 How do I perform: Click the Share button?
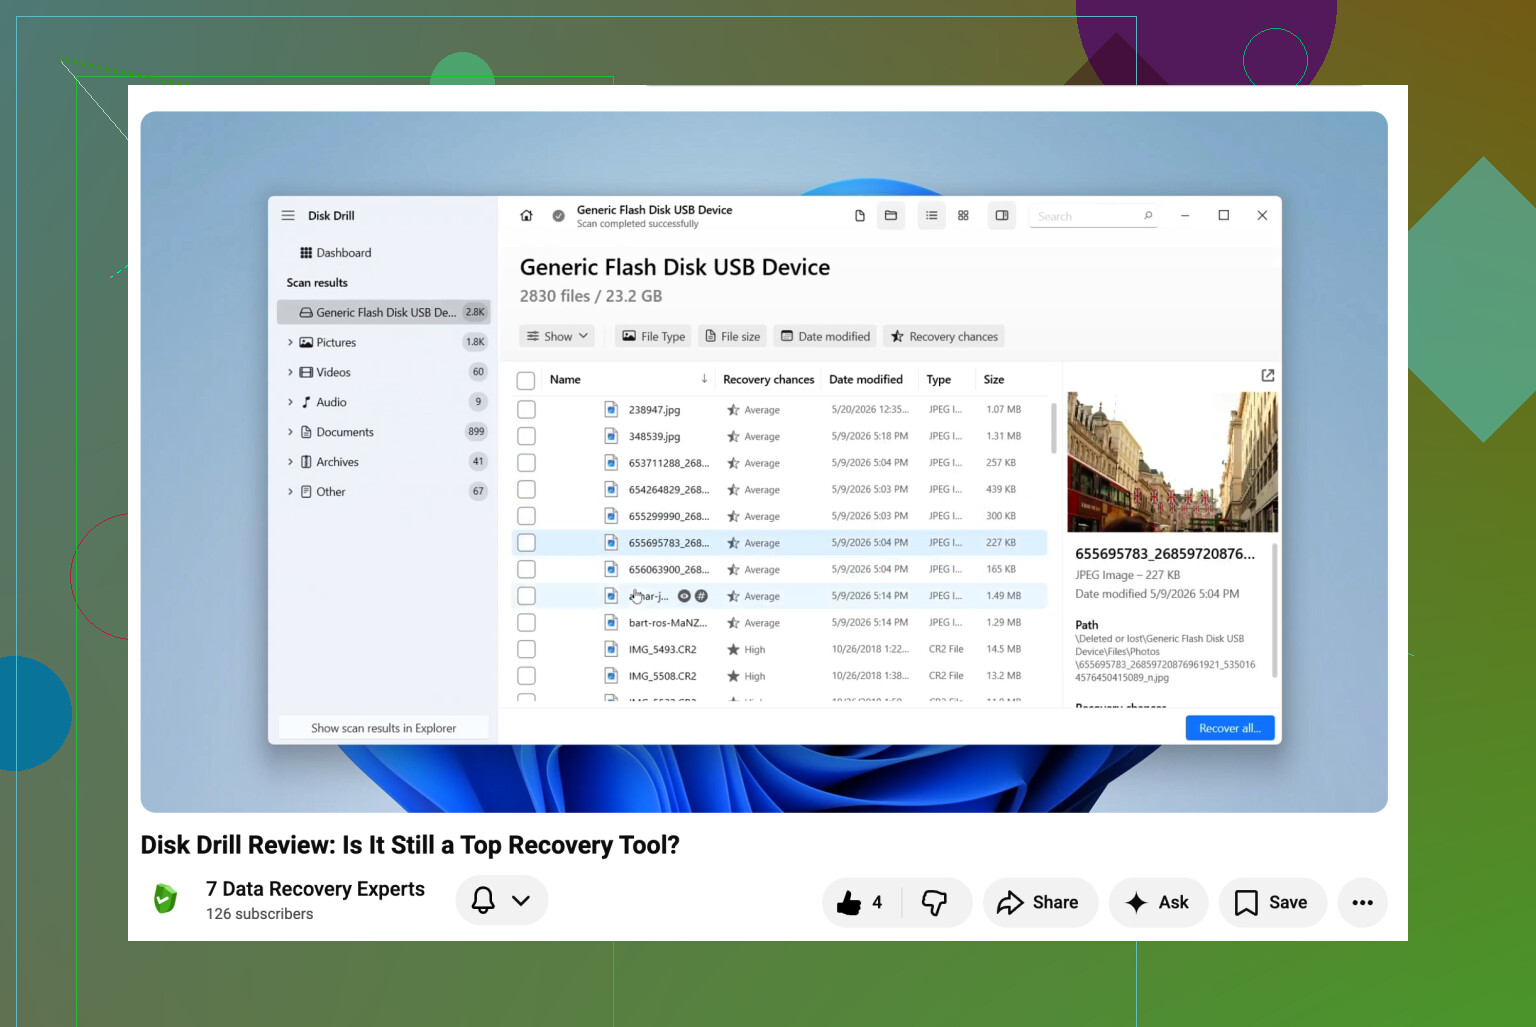point(1040,903)
